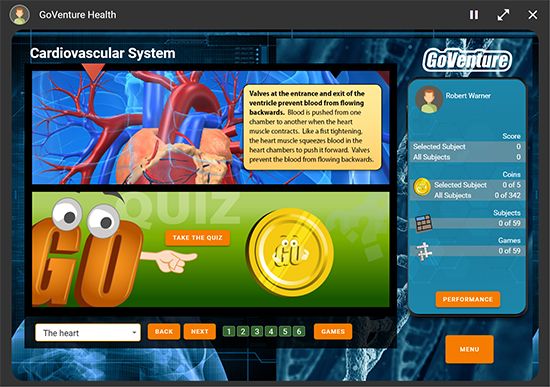Go to page 1 of the lesson
Image resolution: width=550 pixels, height=387 pixels.
pyautogui.click(x=229, y=332)
